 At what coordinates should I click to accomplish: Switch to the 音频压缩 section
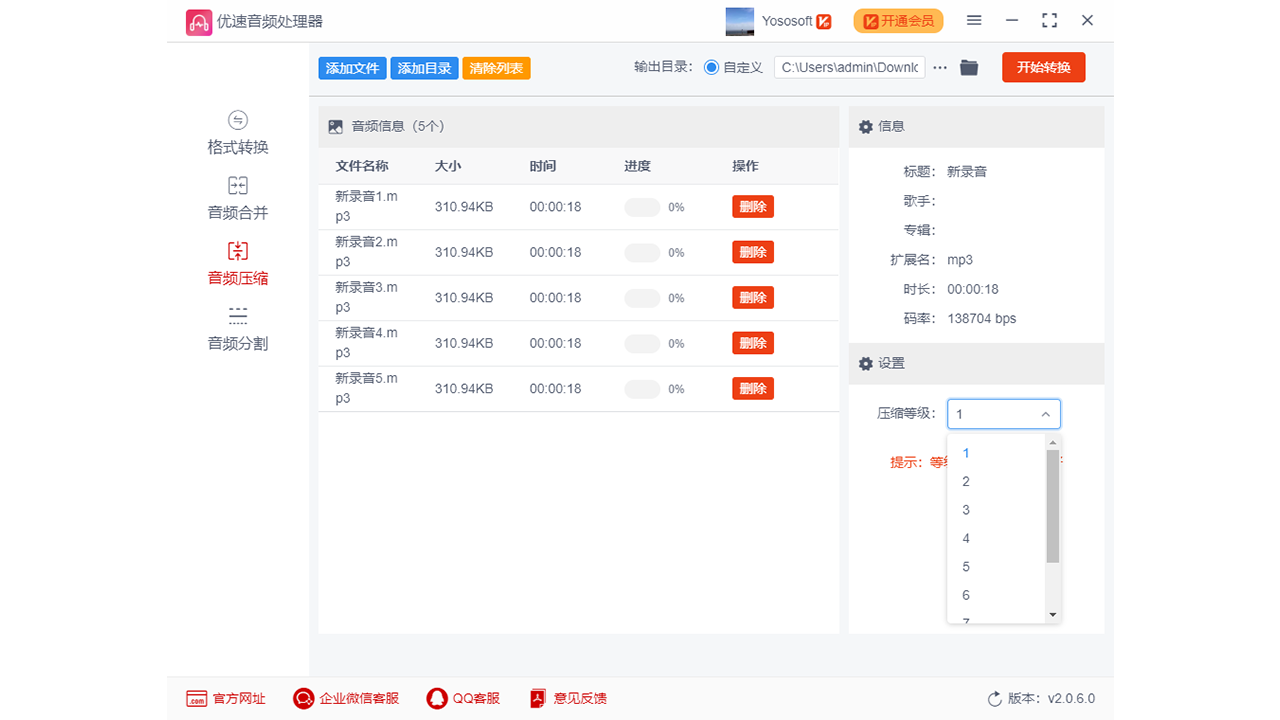237,263
